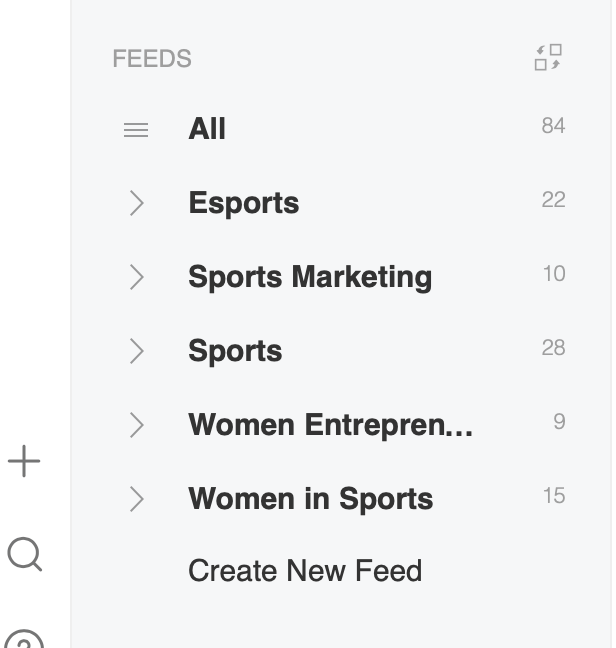This screenshot has height=648, width=616.
Task: Open the Esports feed
Action: coord(243,203)
